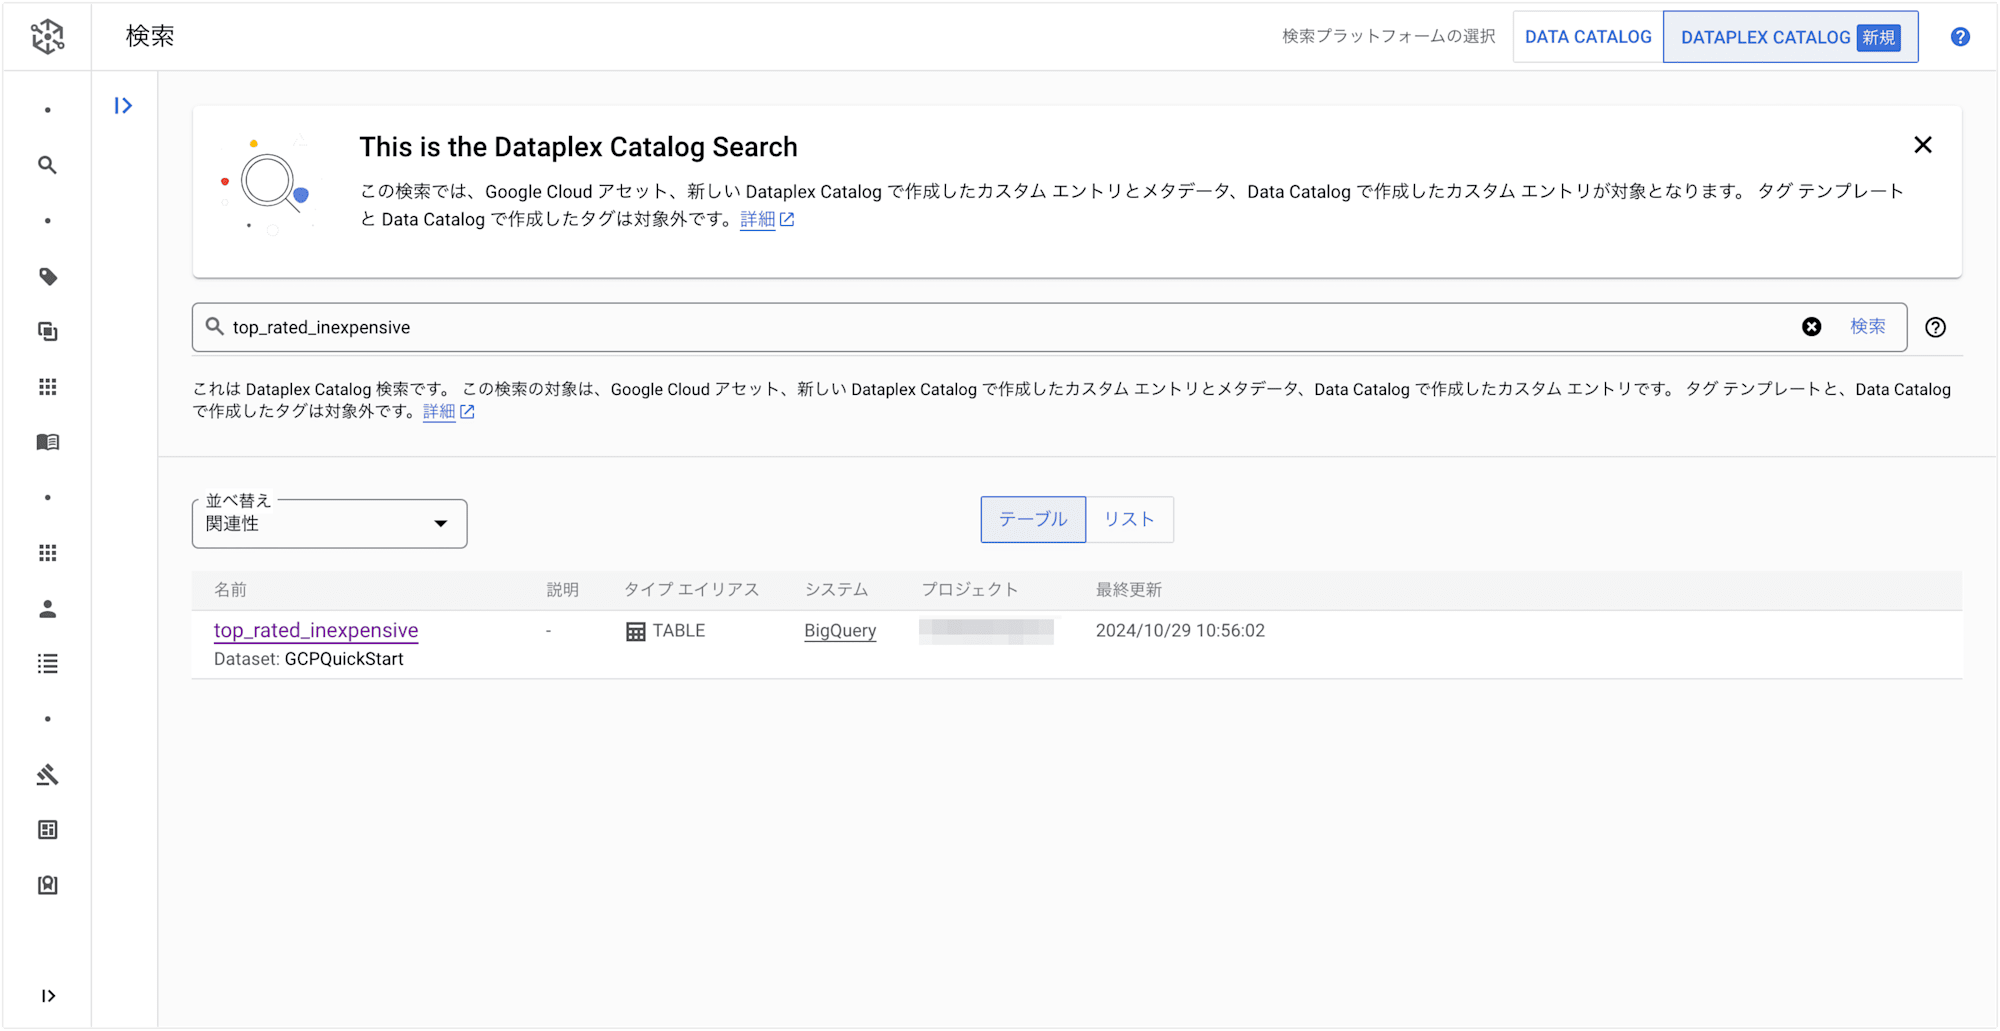Open the open-book glossary icon in sidebar
2000x1031 pixels.
pos(47,442)
